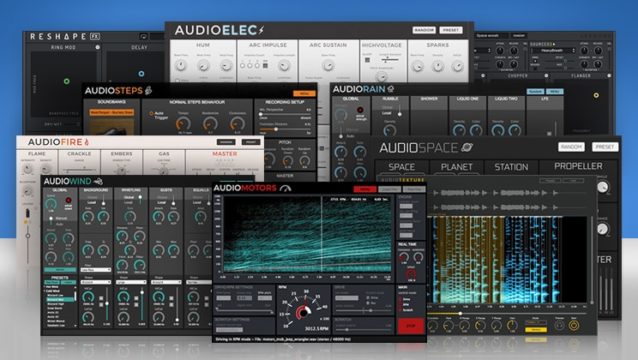Click PRESET button in AudioSpace
The image size is (638, 360).
(605, 147)
